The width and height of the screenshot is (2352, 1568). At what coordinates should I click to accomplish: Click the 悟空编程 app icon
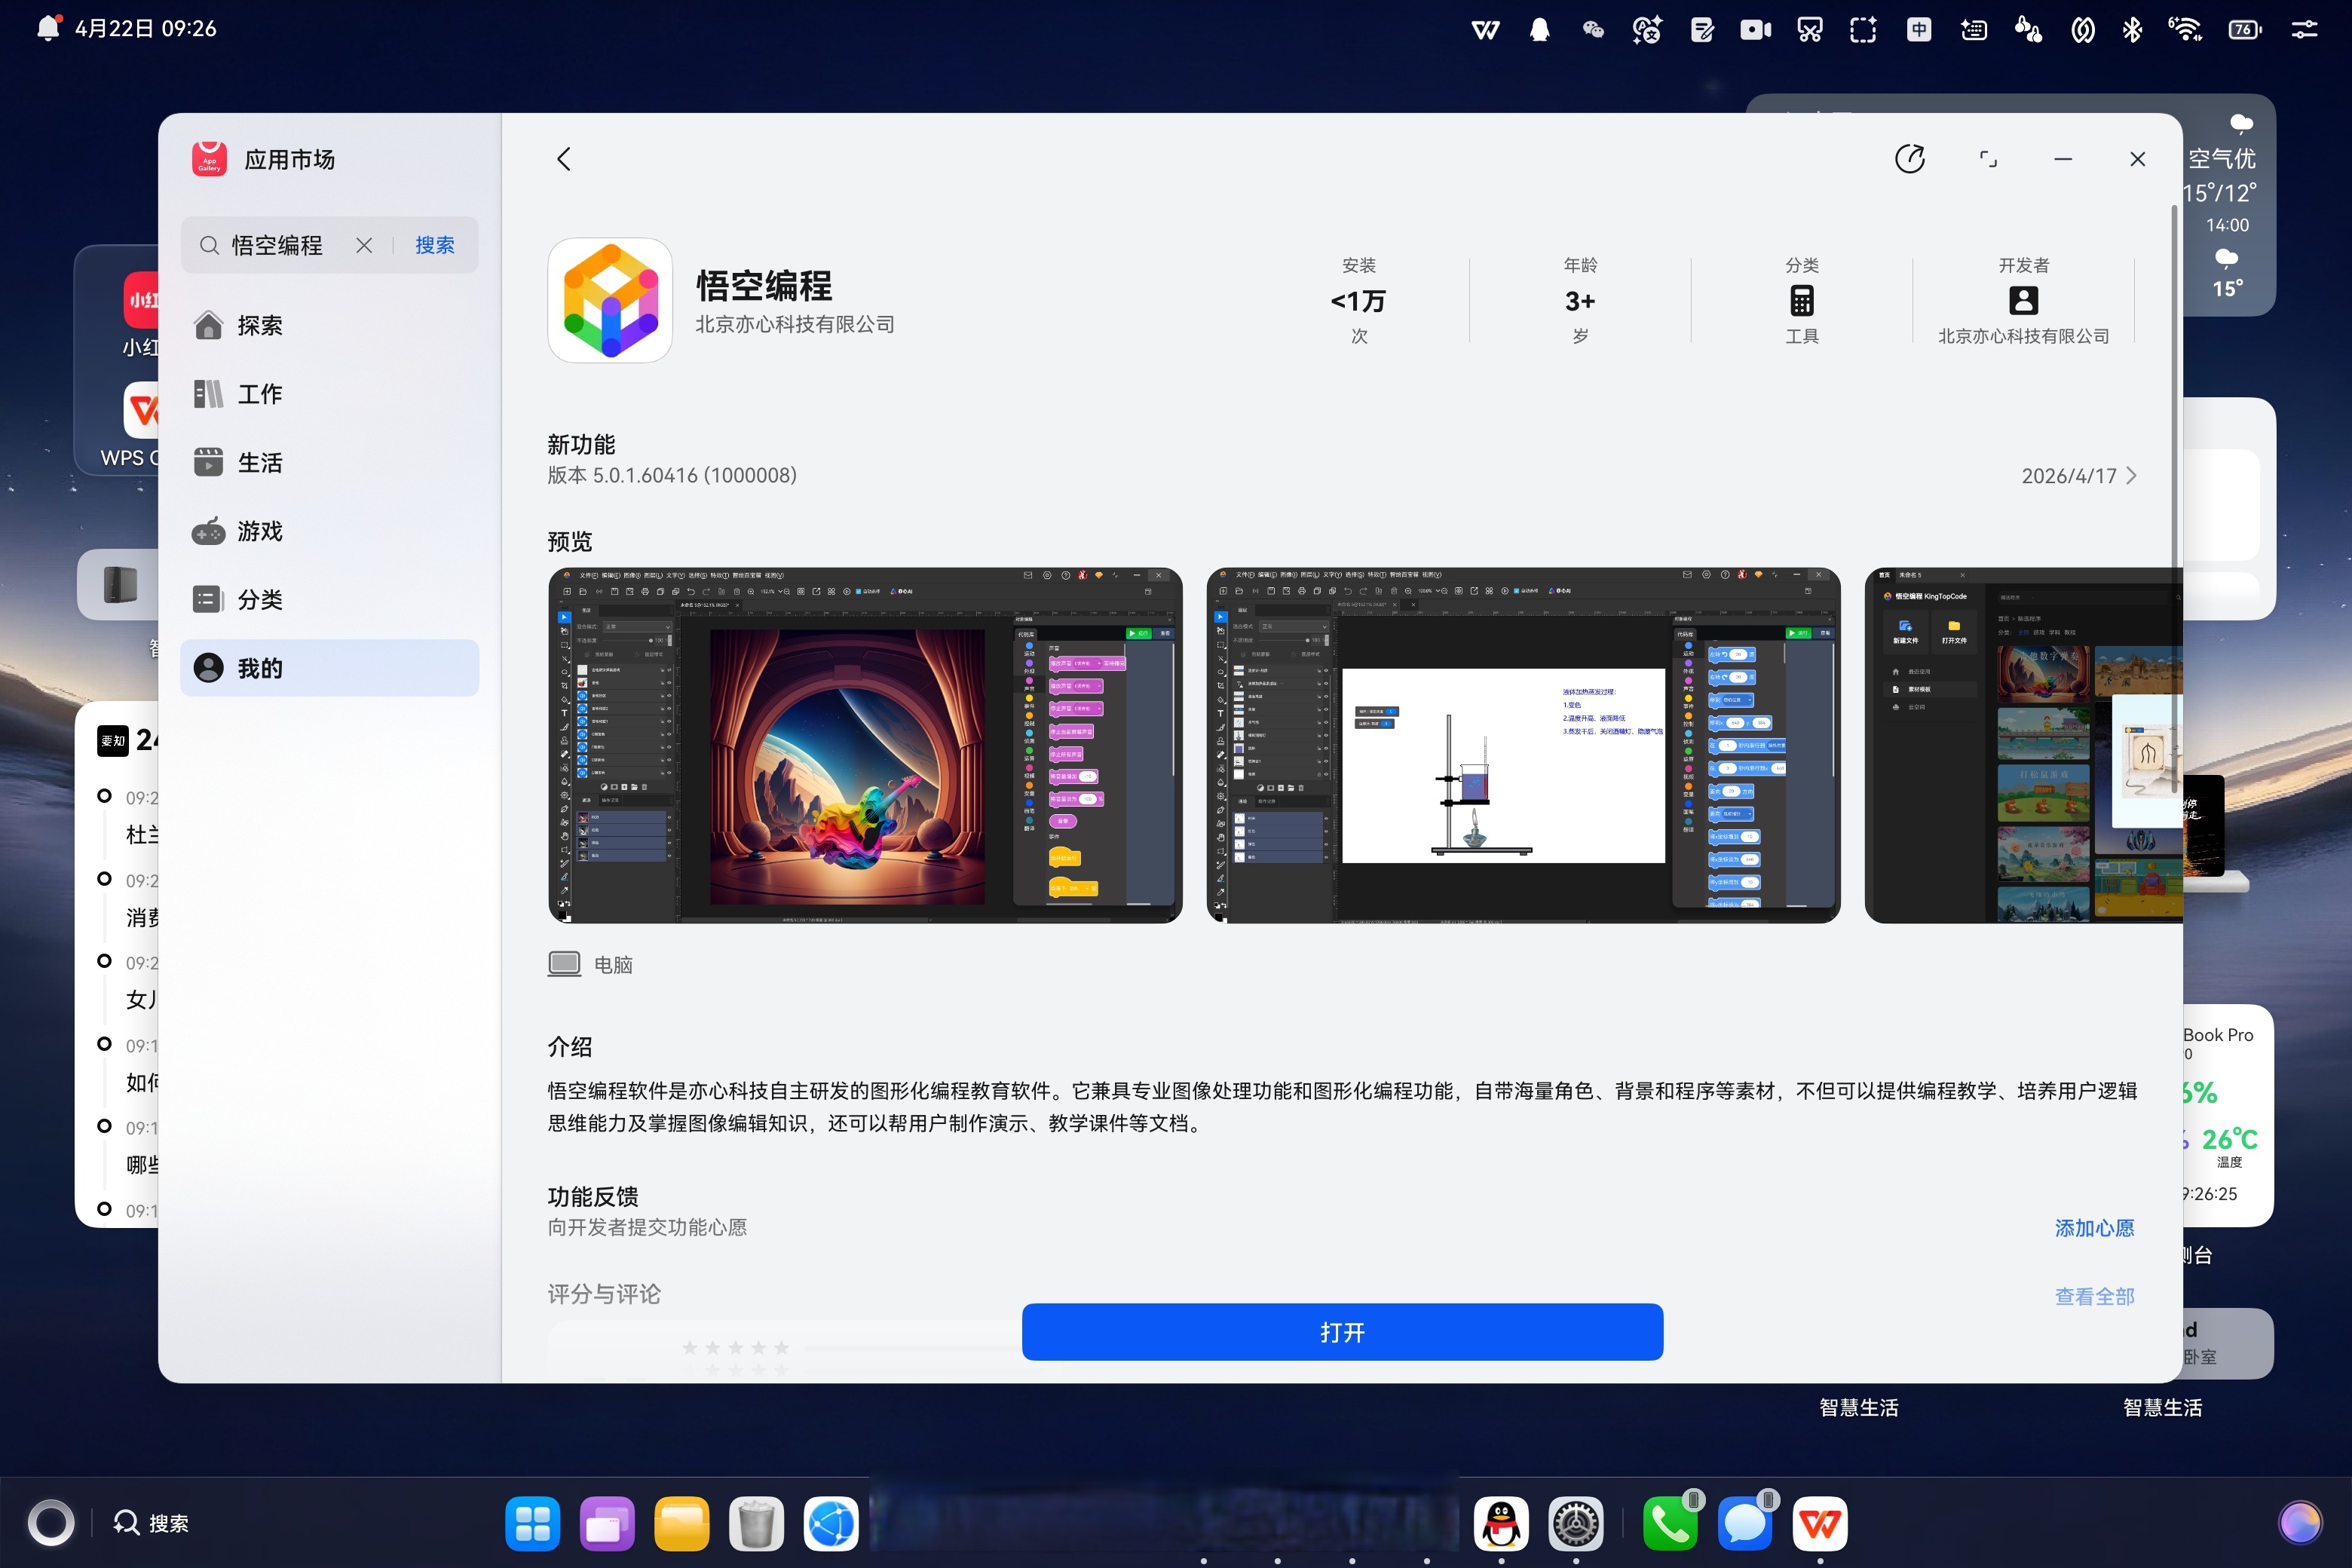pos(610,300)
